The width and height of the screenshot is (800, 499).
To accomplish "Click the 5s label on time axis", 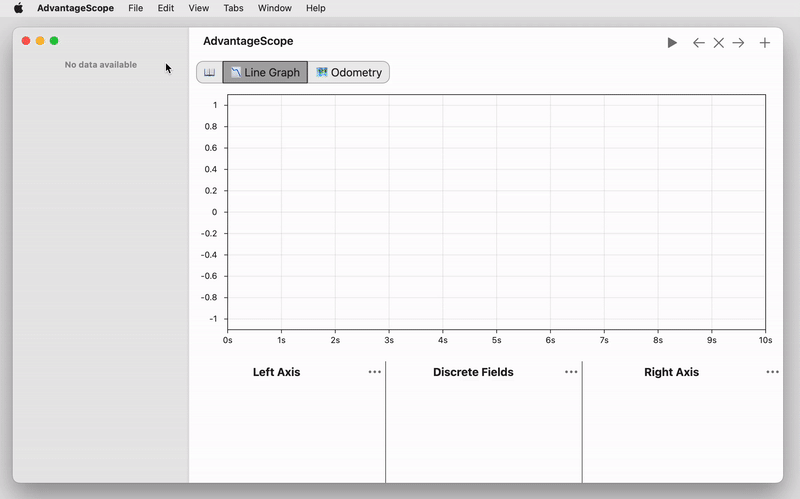I will [x=496, y=340].
